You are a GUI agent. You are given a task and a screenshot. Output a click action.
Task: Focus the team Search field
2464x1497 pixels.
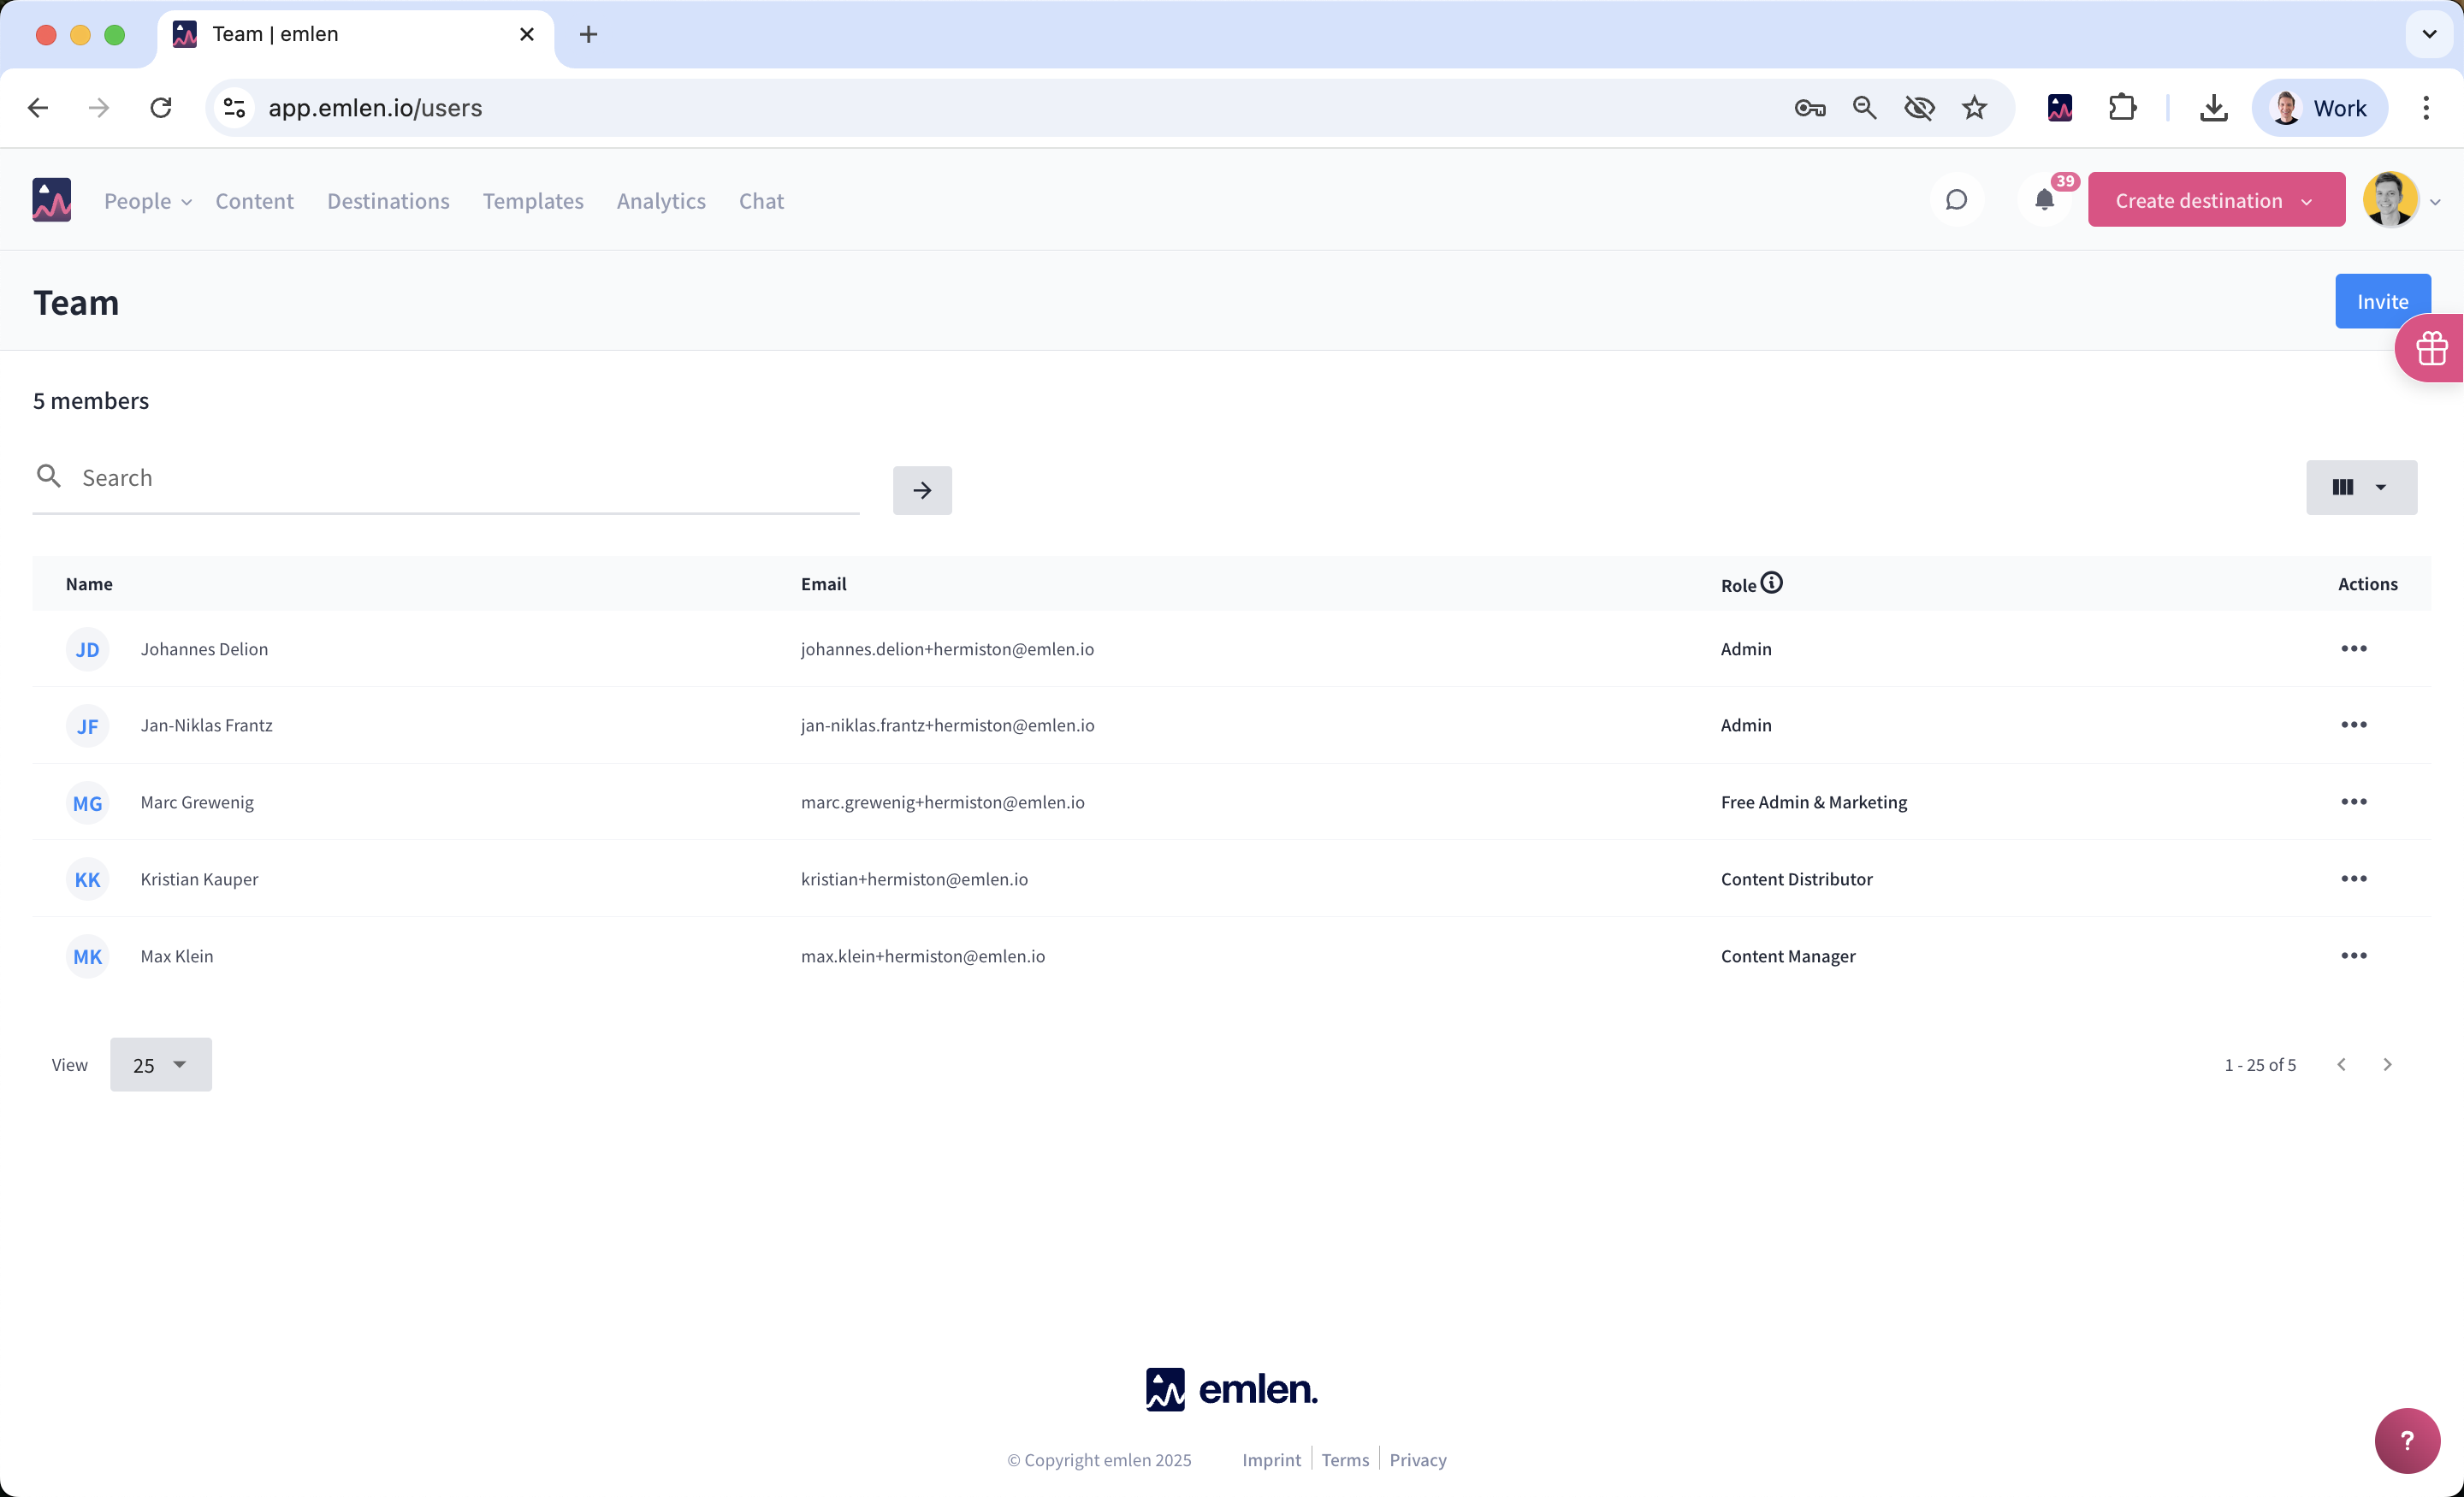click(460, 478)
